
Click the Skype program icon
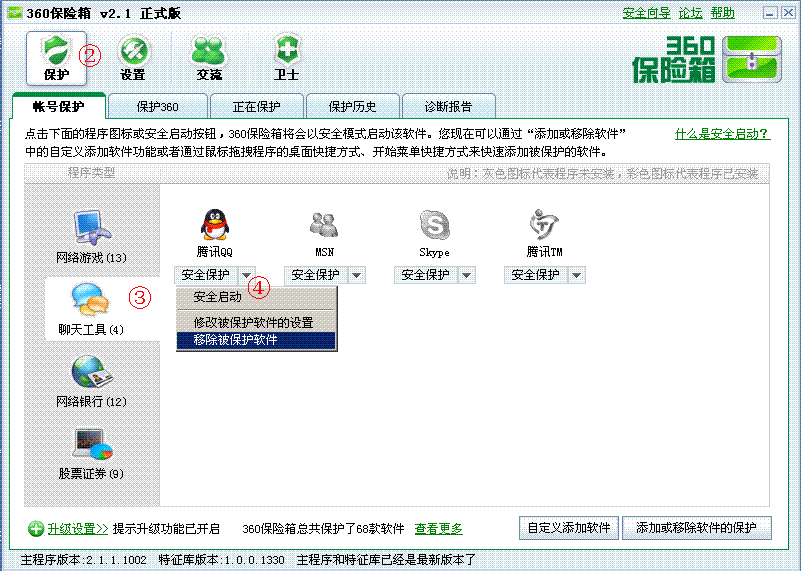tap(434, 225)
